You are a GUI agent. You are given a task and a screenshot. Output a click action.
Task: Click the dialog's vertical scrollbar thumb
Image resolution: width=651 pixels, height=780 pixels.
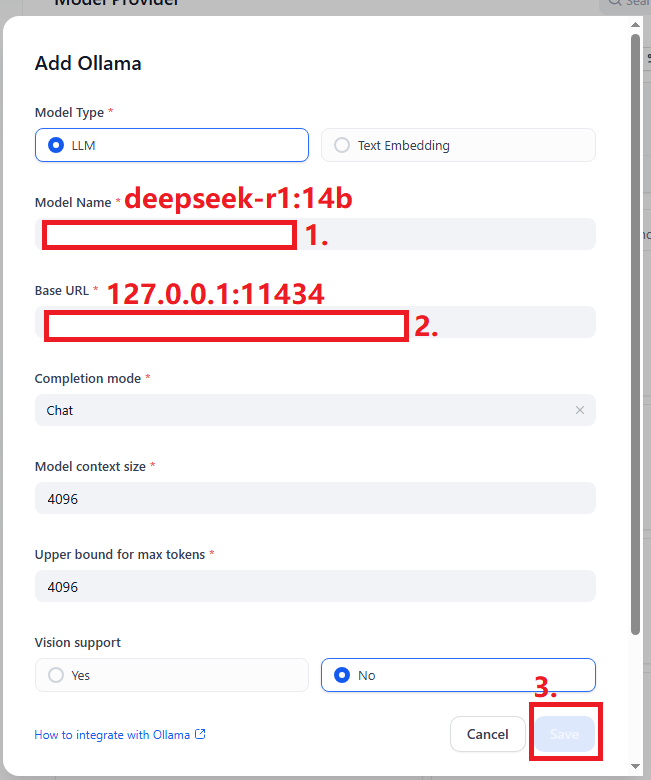636,334
